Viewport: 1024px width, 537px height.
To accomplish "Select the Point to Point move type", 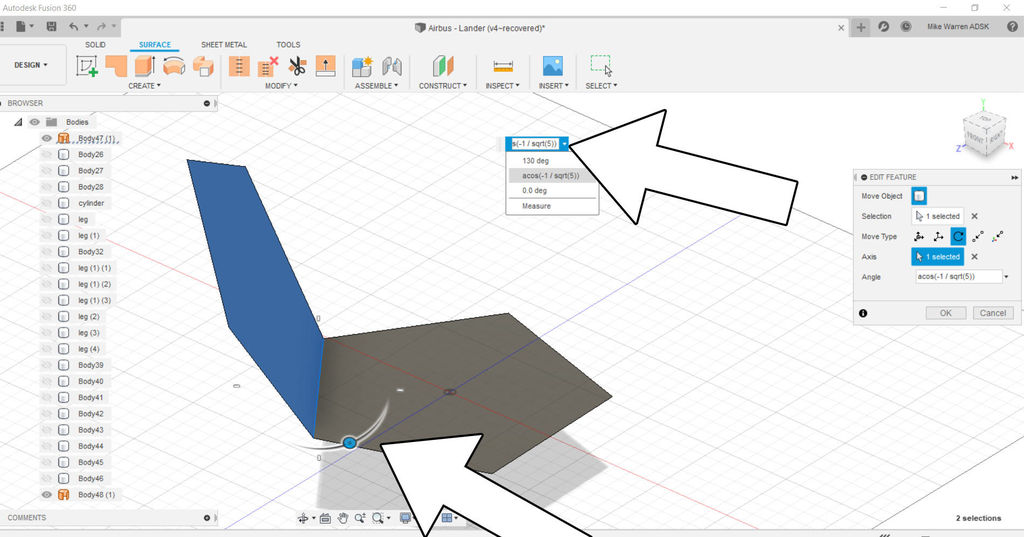I will pyautogui.click(x=978, y=236).
